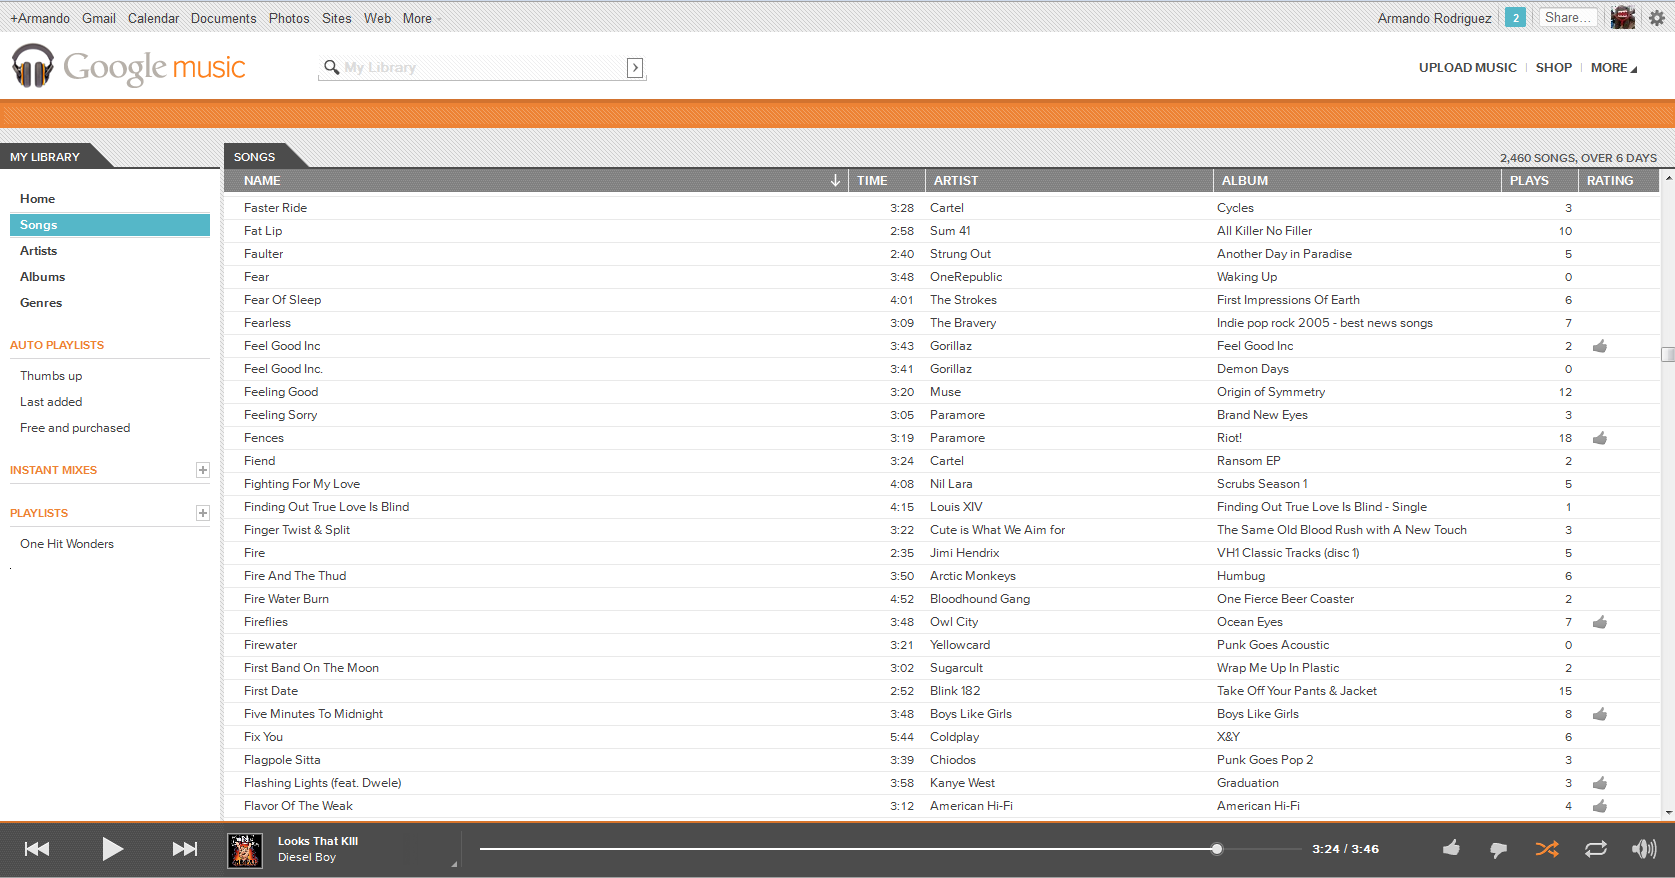Click the play button in player bar
Screen dimensions: 1675x878
112,849
